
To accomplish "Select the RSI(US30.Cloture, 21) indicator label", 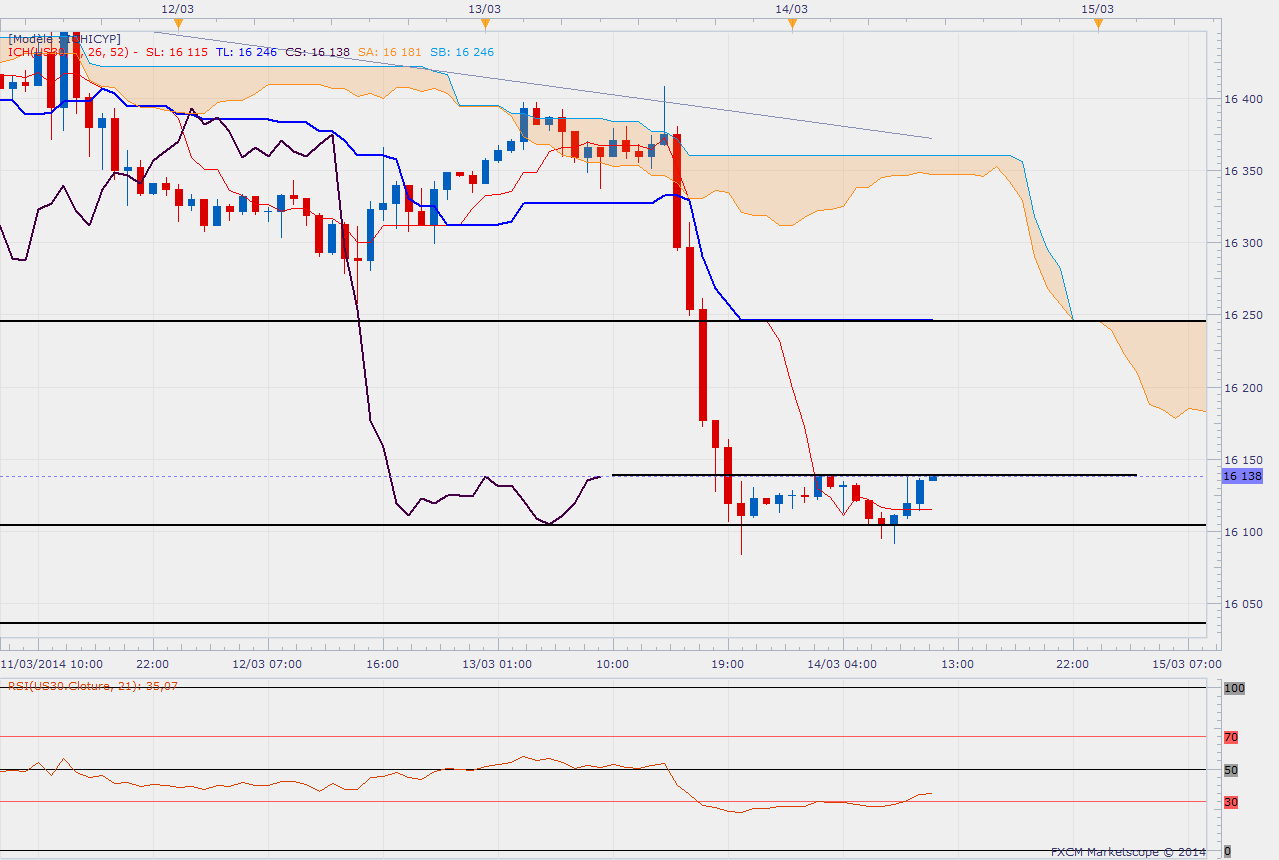I will click(93, 685).
